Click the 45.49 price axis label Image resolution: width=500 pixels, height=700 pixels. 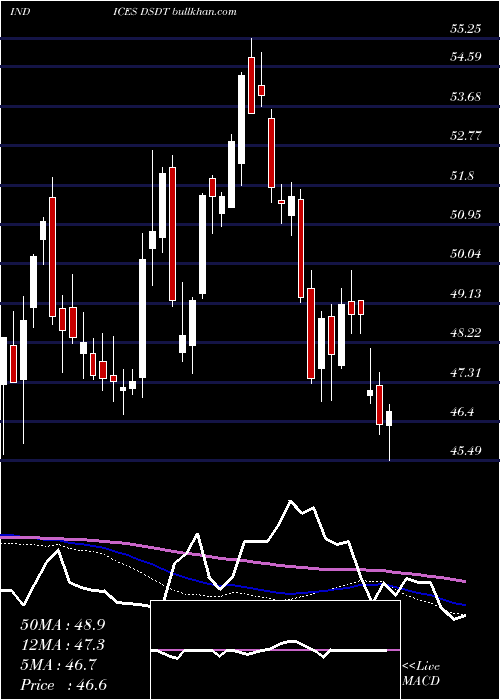pos(466,450)
